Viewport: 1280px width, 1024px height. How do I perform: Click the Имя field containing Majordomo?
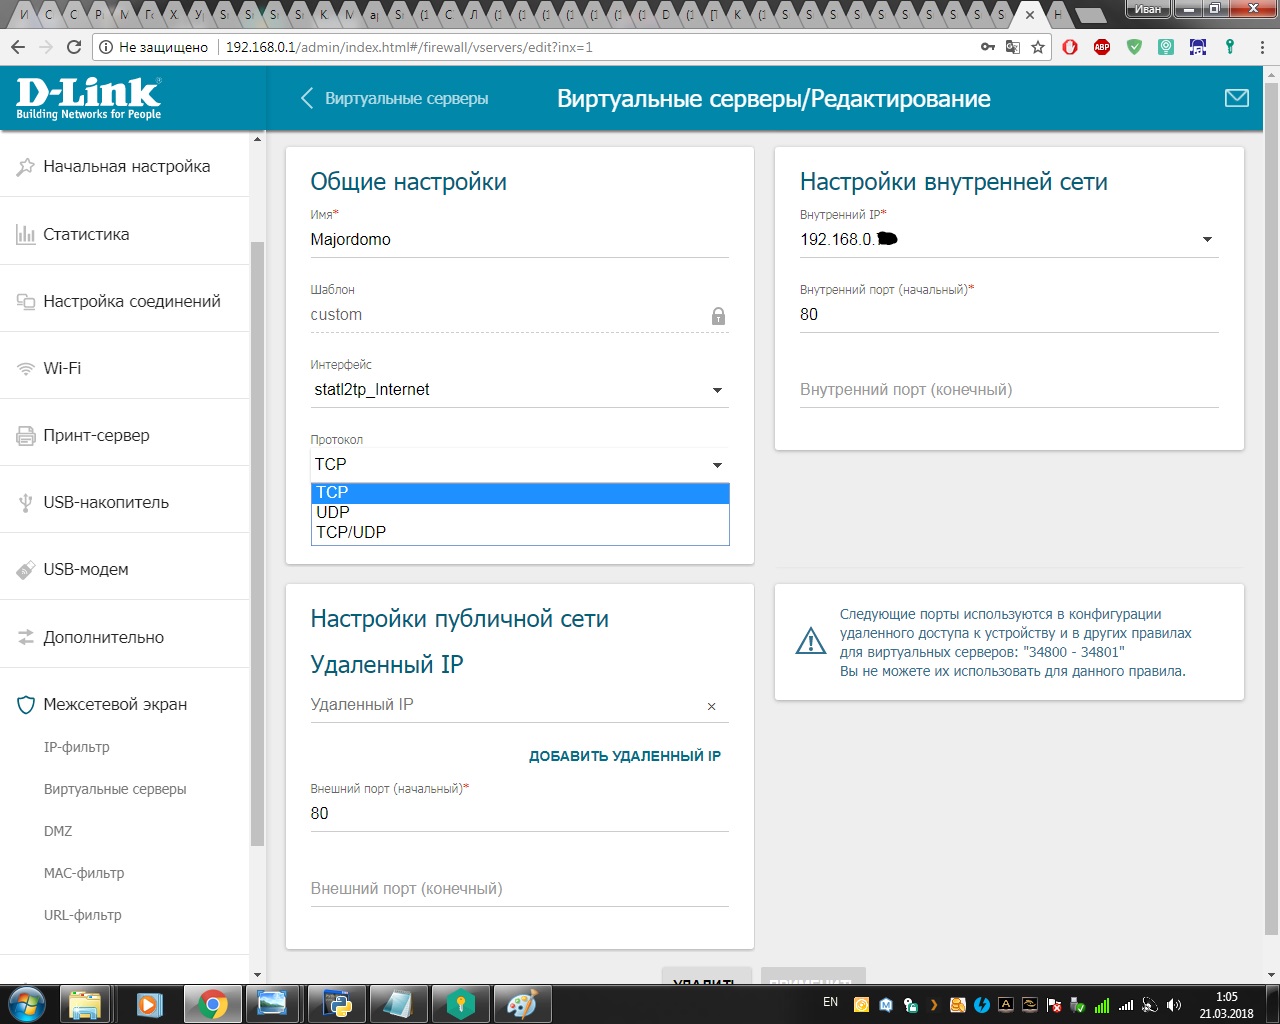pos(518,240)
